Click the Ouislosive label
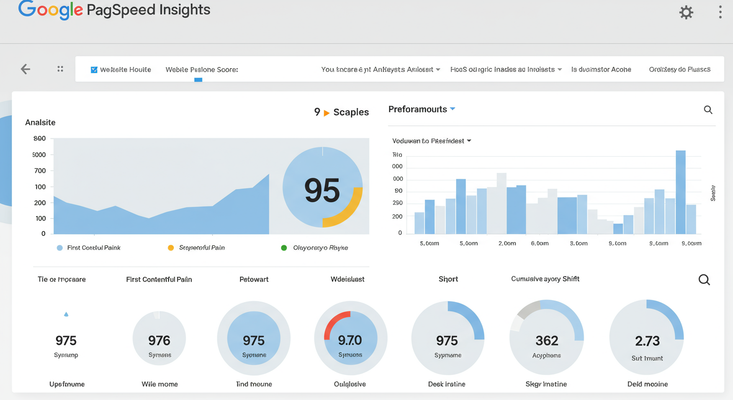The width and height of the screenshot is (733, 400). click(350, 384)
